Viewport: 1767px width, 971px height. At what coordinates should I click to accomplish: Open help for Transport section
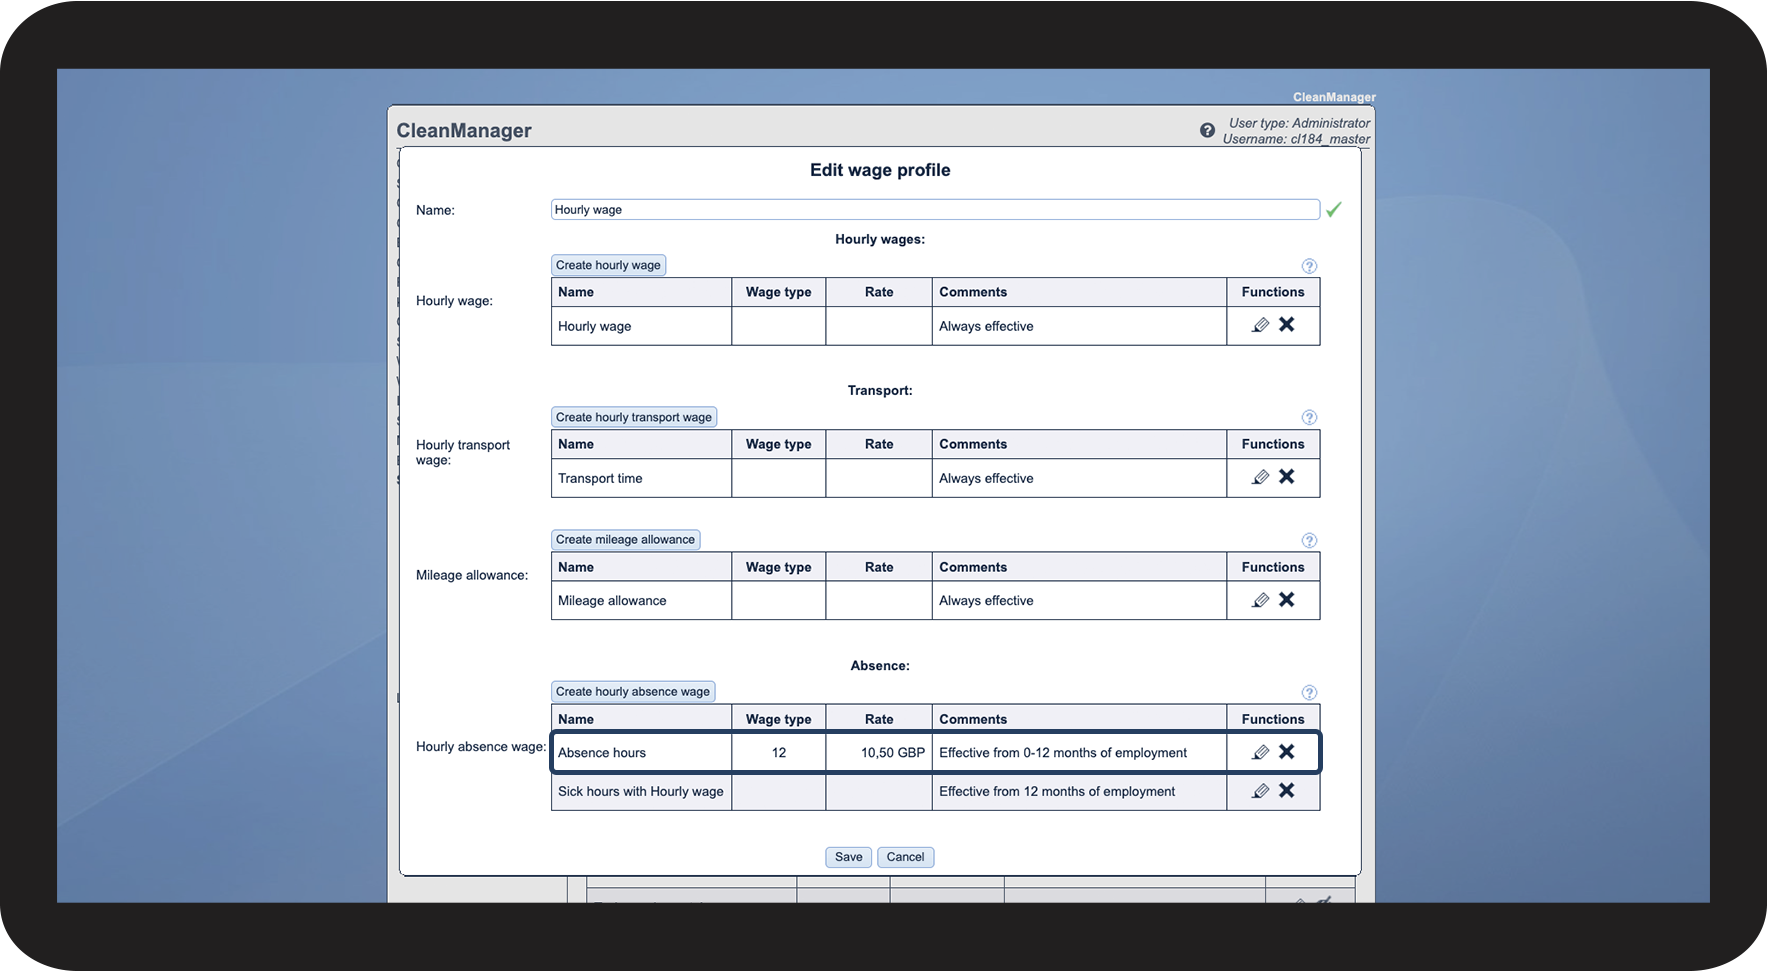click(1309, 417)
